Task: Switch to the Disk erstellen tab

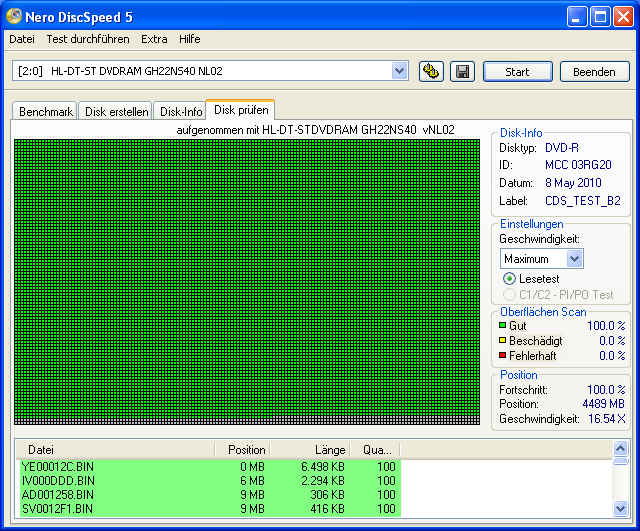Action: [x=116, y=111]
